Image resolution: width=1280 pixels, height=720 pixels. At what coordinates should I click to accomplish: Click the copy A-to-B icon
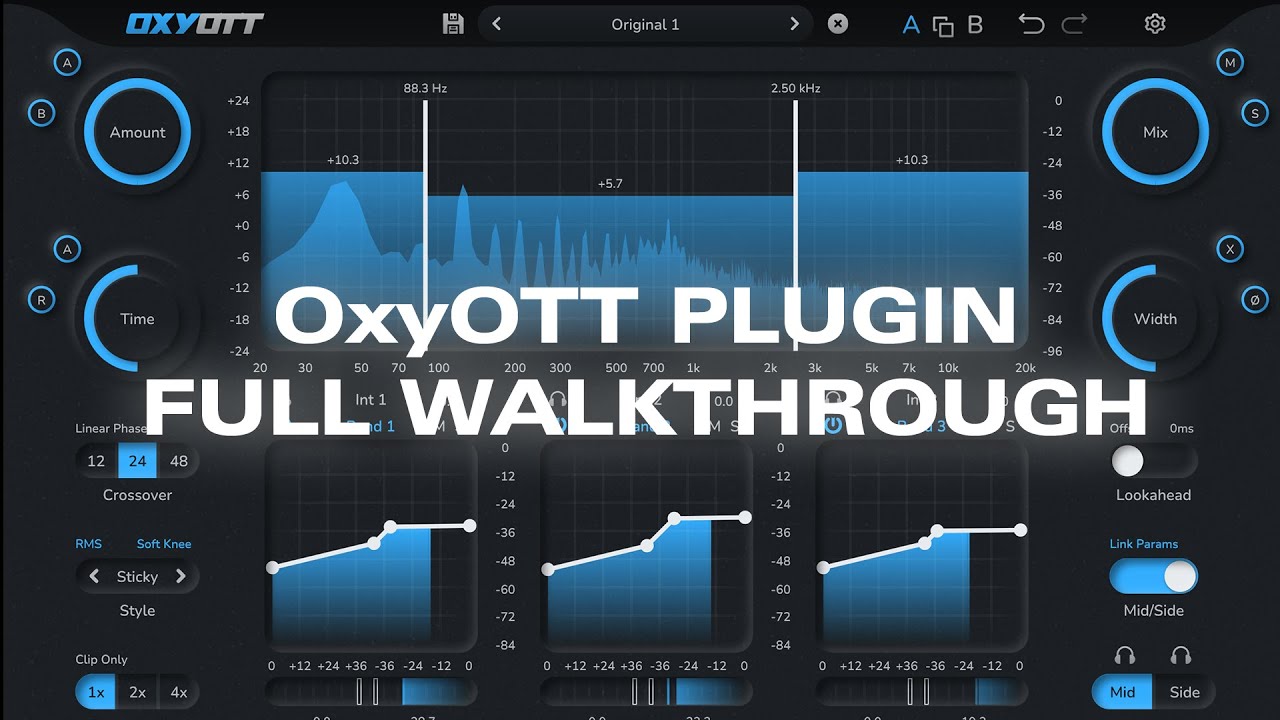pyautogui.click(x=943, y=26)
